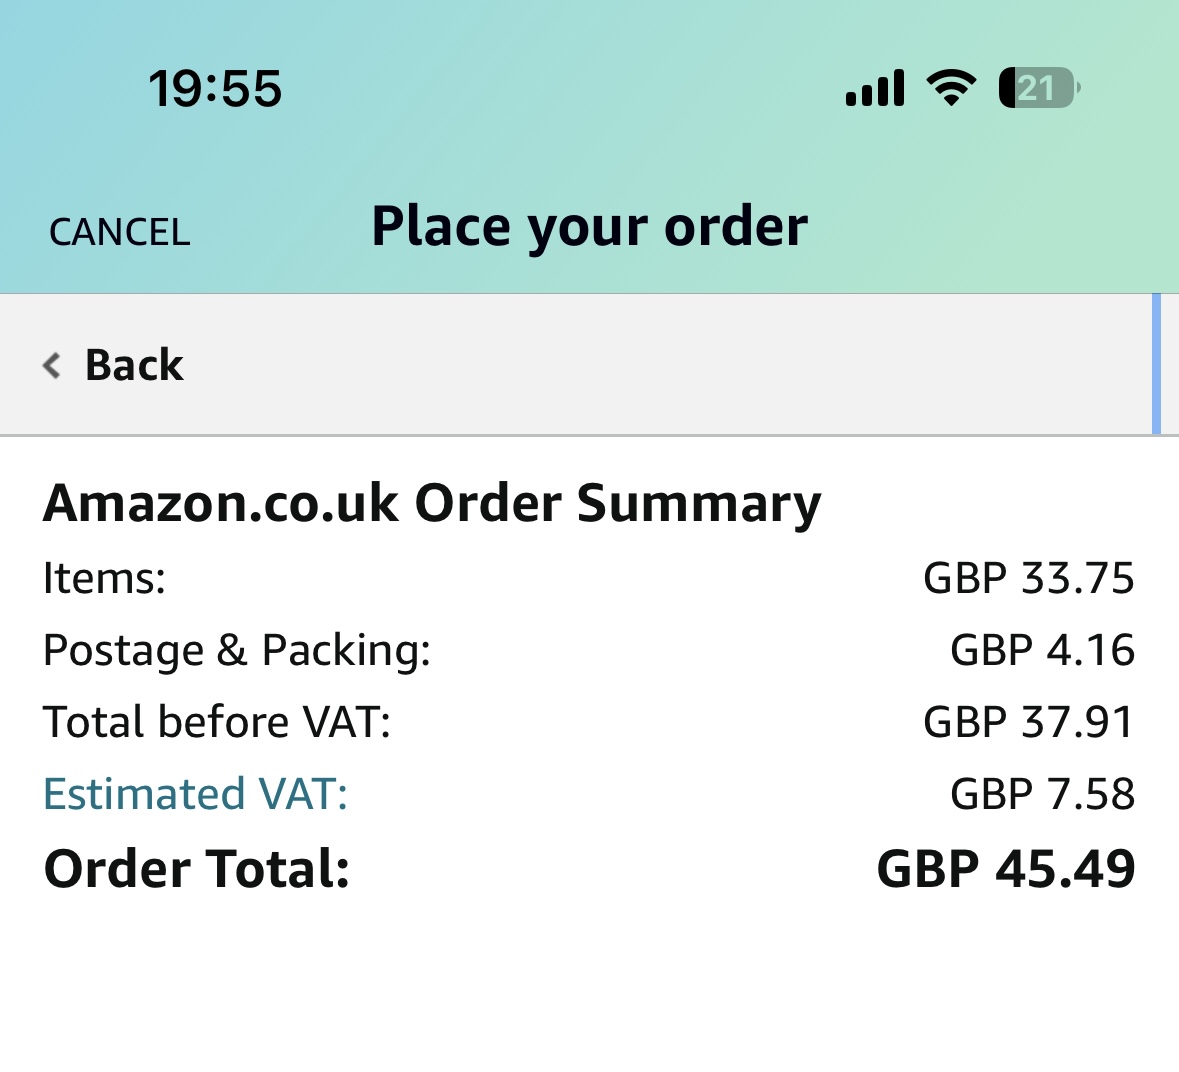The width and height of the screenshot is (1179, 1072).
Task: Tap the Order Total label
Action: coord(197,869)
